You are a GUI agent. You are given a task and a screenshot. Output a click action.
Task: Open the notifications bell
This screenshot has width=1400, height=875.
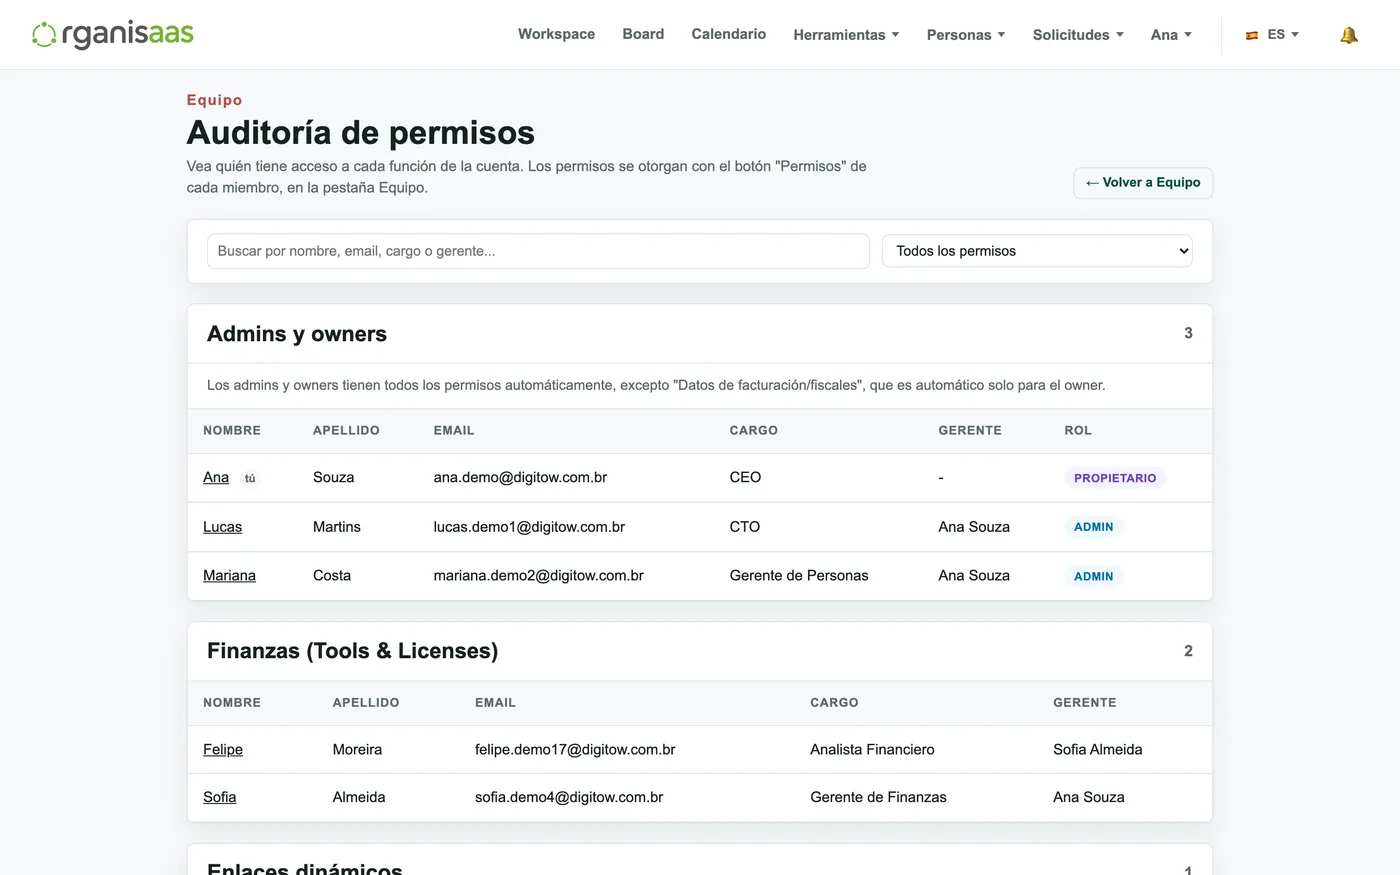[x=1349, y=35]
